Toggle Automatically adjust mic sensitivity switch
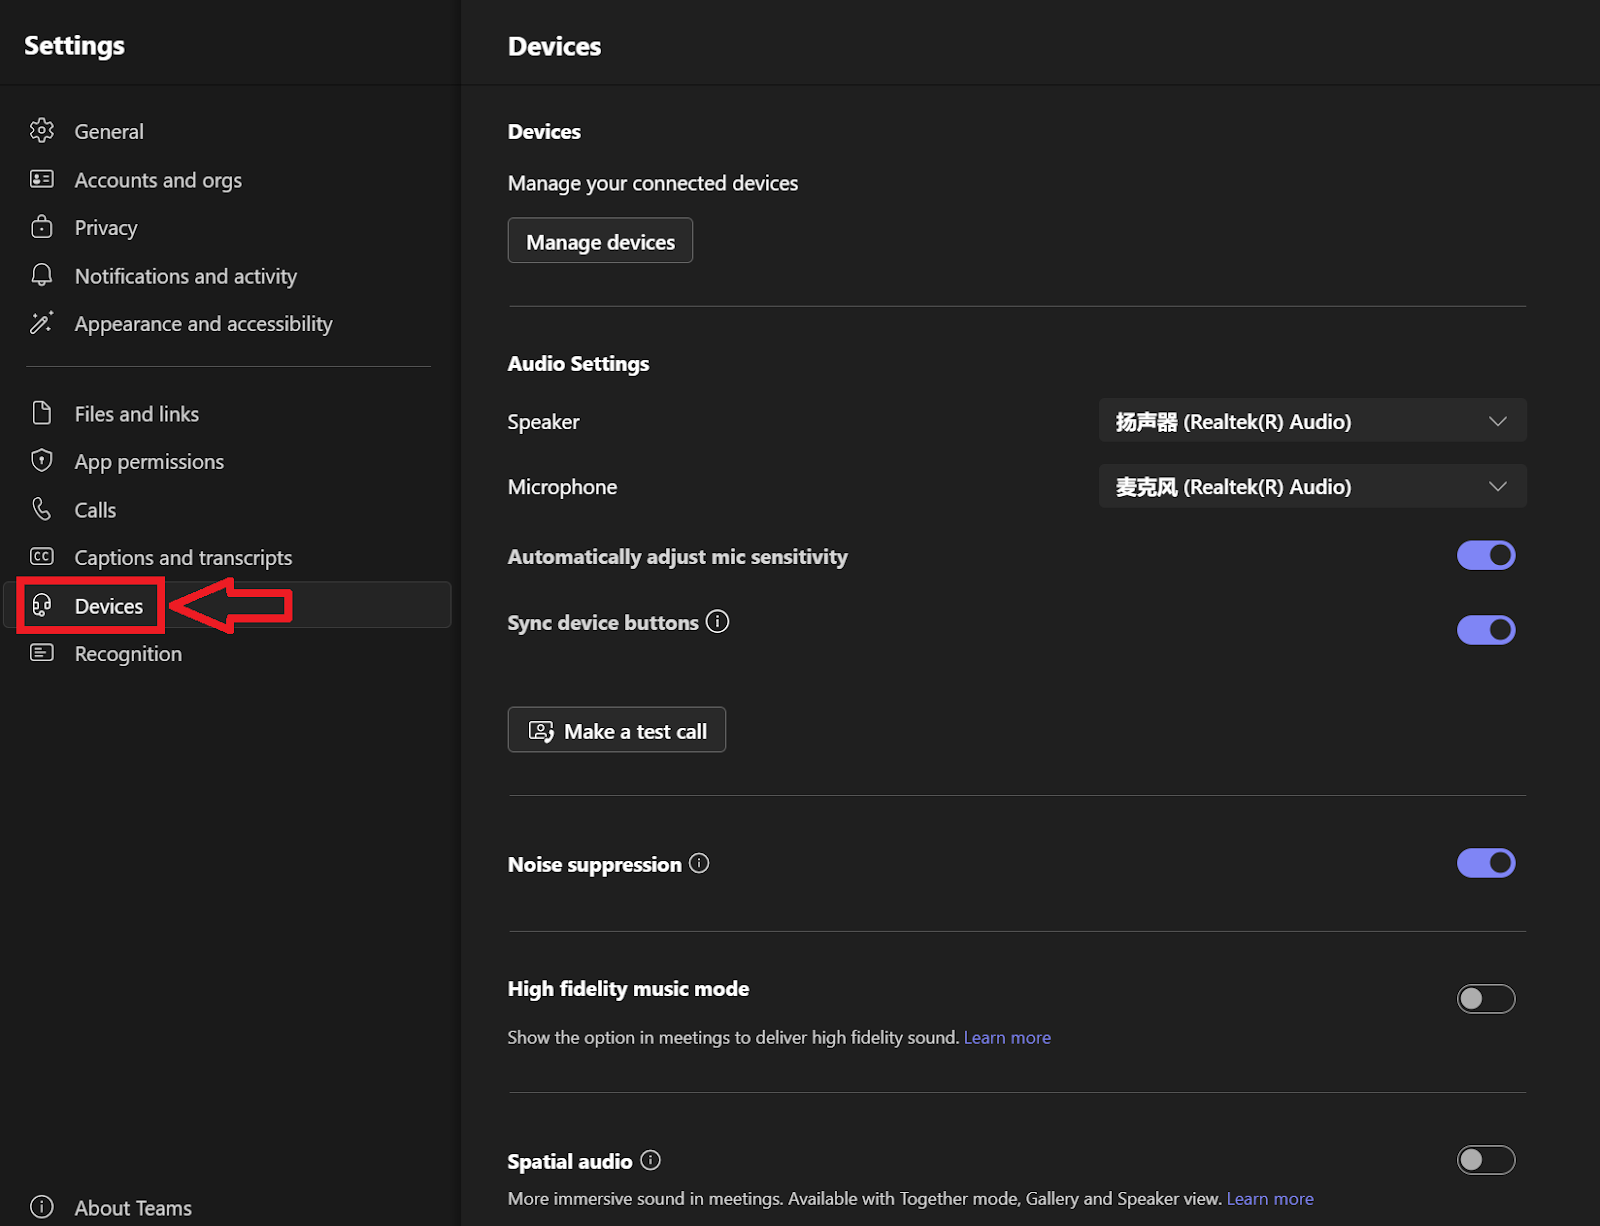The width and height of the screenshot is (1600, 1226). pyautogui.click(x=1486, y=555)
